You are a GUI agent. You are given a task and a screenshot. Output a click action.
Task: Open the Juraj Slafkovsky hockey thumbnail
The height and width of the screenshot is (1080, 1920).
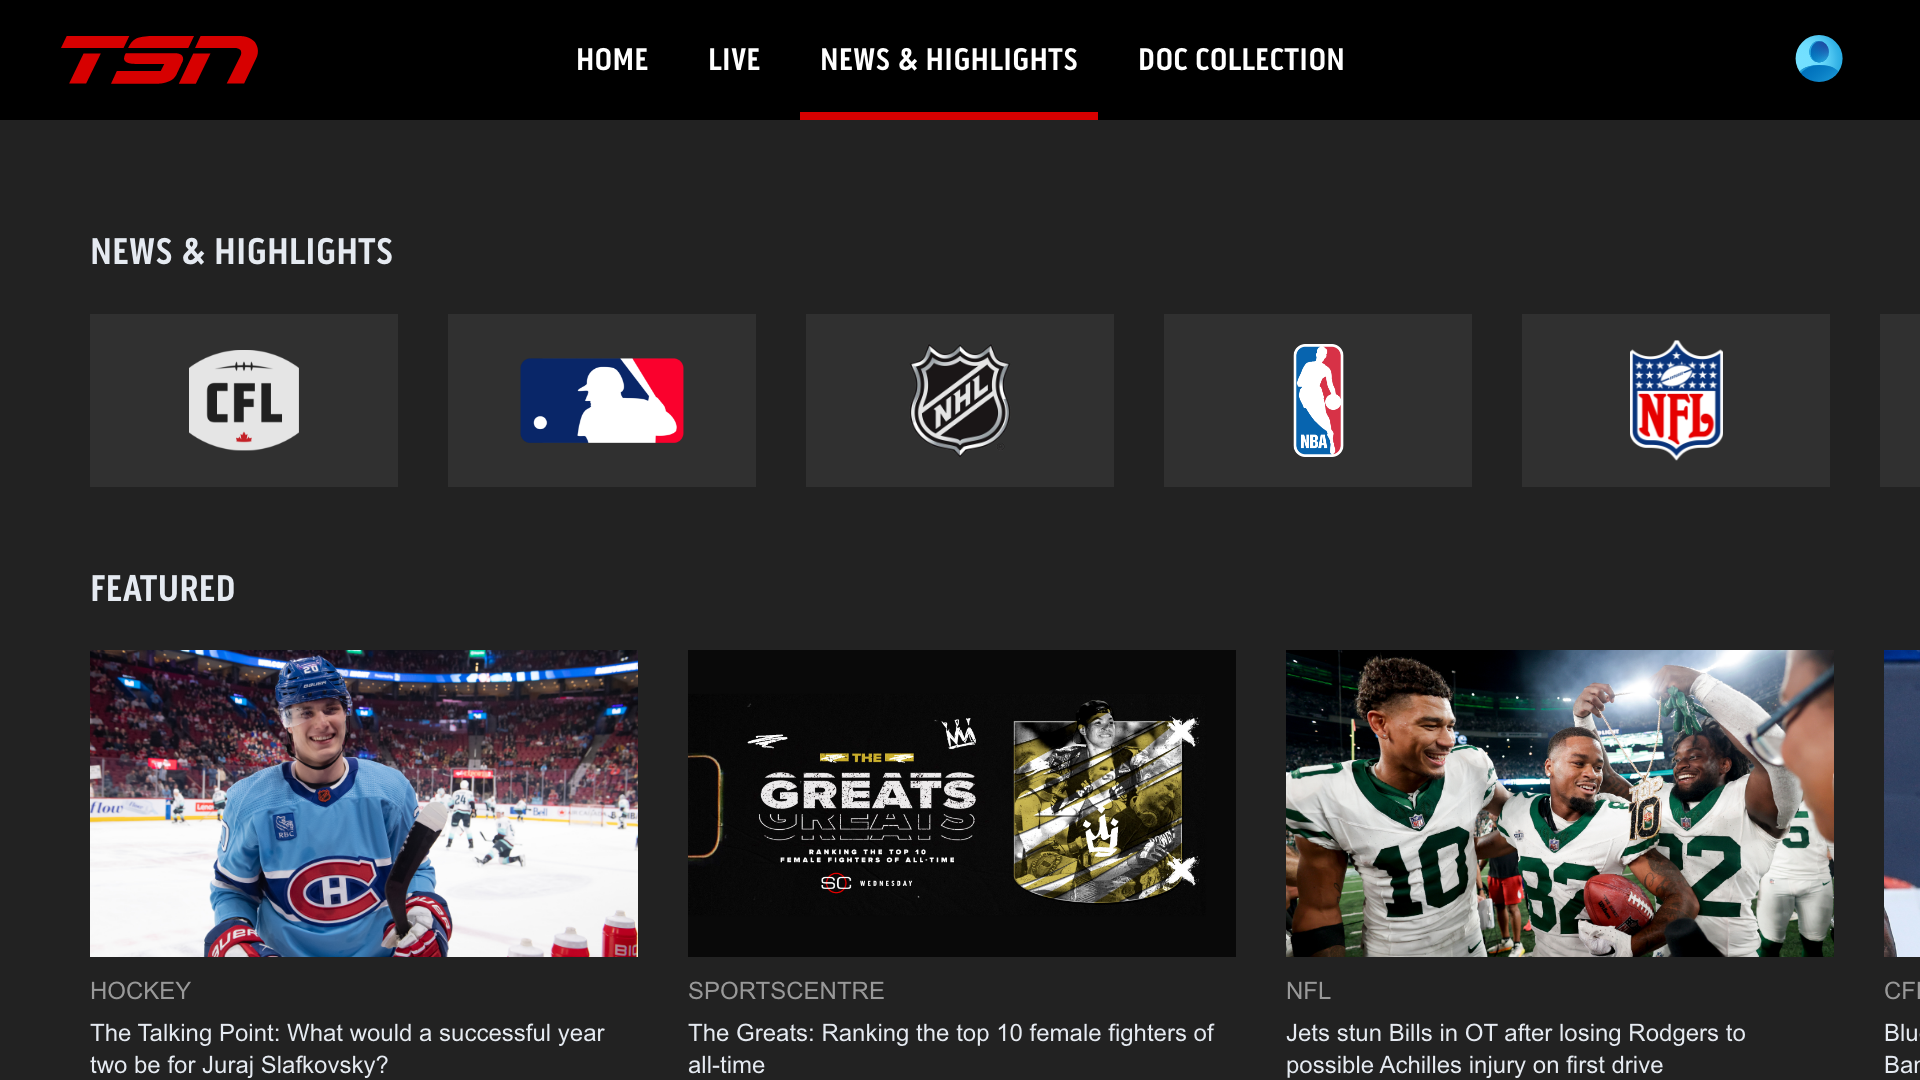[x=364, y=803]
